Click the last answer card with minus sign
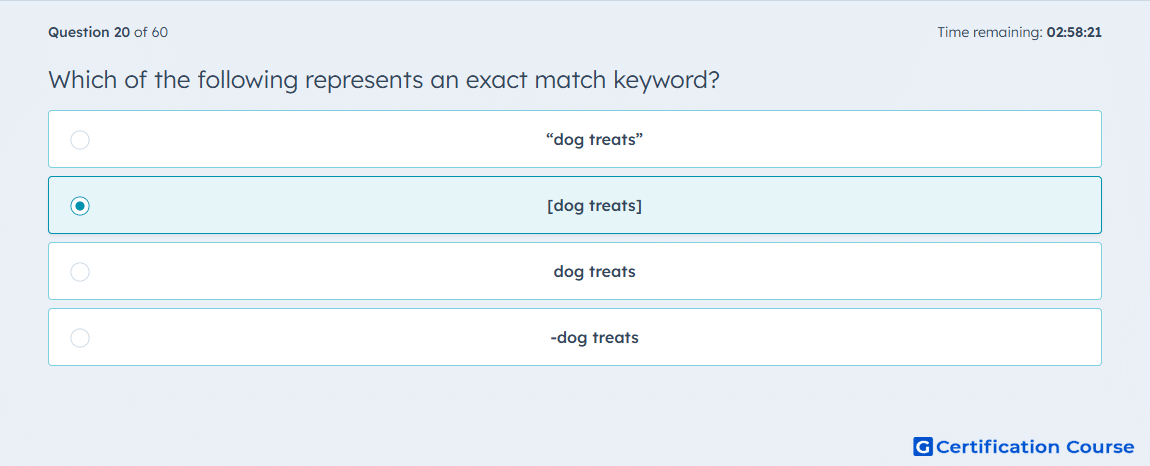1150x466 pixels. pos(575,338)
